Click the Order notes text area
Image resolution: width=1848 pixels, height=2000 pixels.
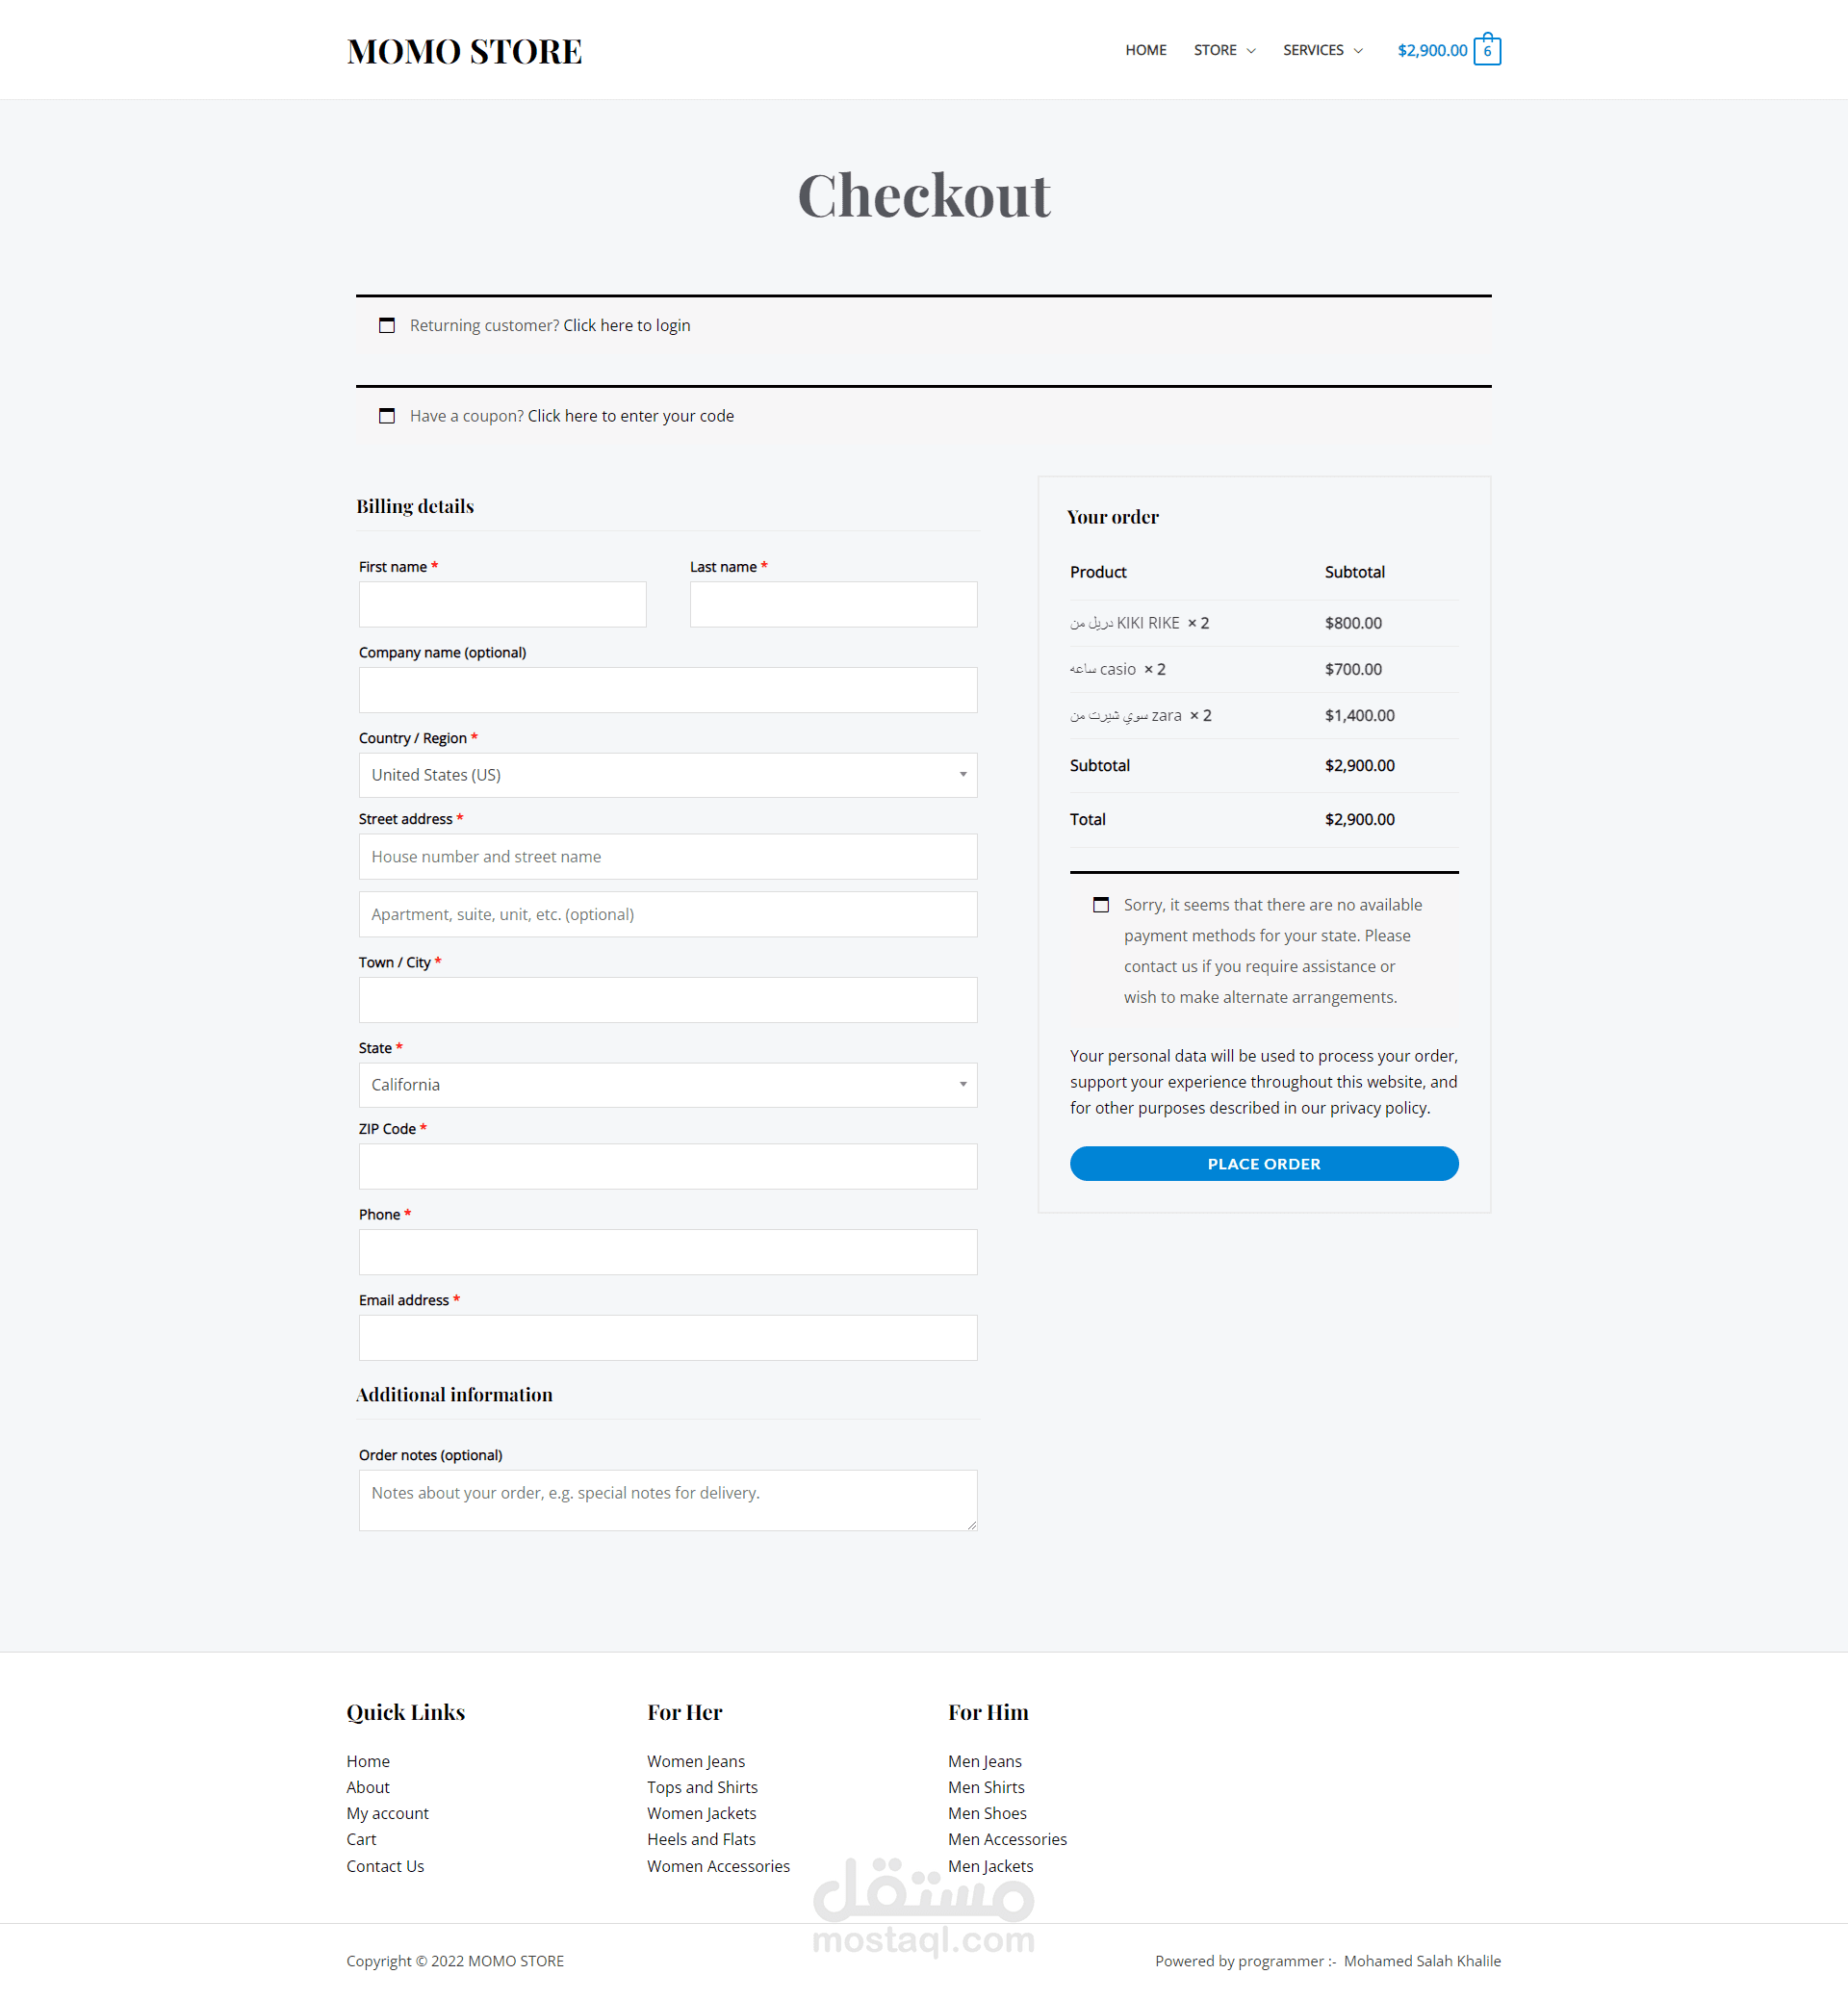click(667, 1500)
